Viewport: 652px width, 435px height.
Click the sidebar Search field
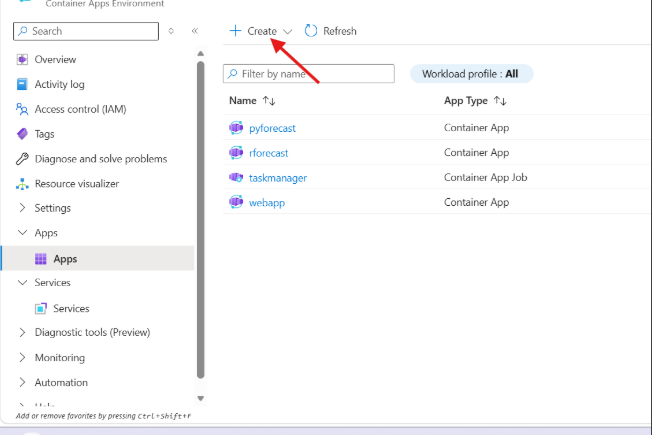tap(86, 31)
